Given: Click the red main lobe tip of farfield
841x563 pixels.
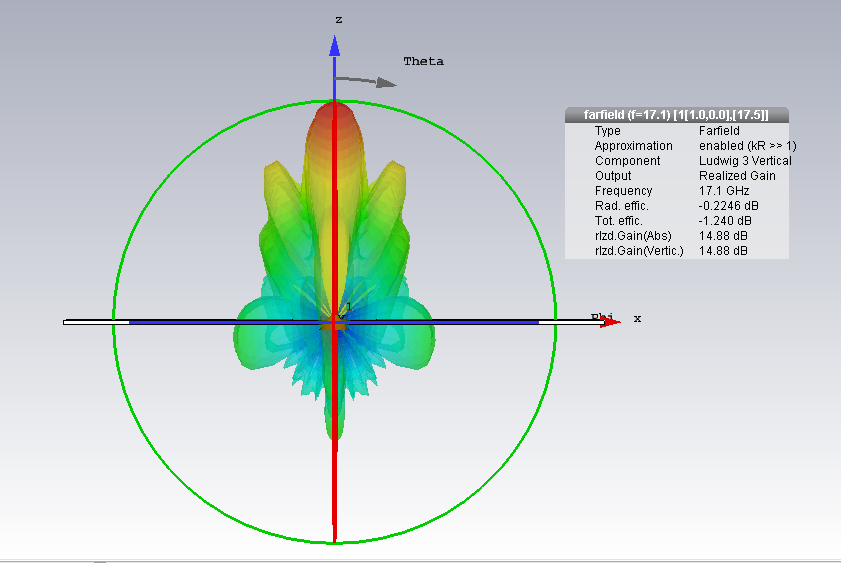Looking at the screenshot, I should (335, 110).
